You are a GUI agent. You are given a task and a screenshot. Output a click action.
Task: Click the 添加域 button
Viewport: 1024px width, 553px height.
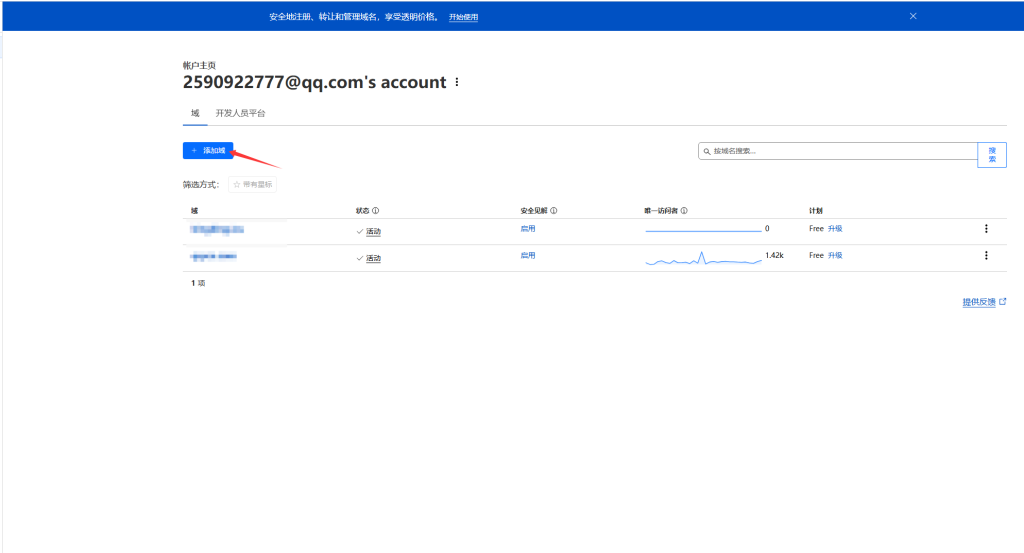(x=208, y=151)
